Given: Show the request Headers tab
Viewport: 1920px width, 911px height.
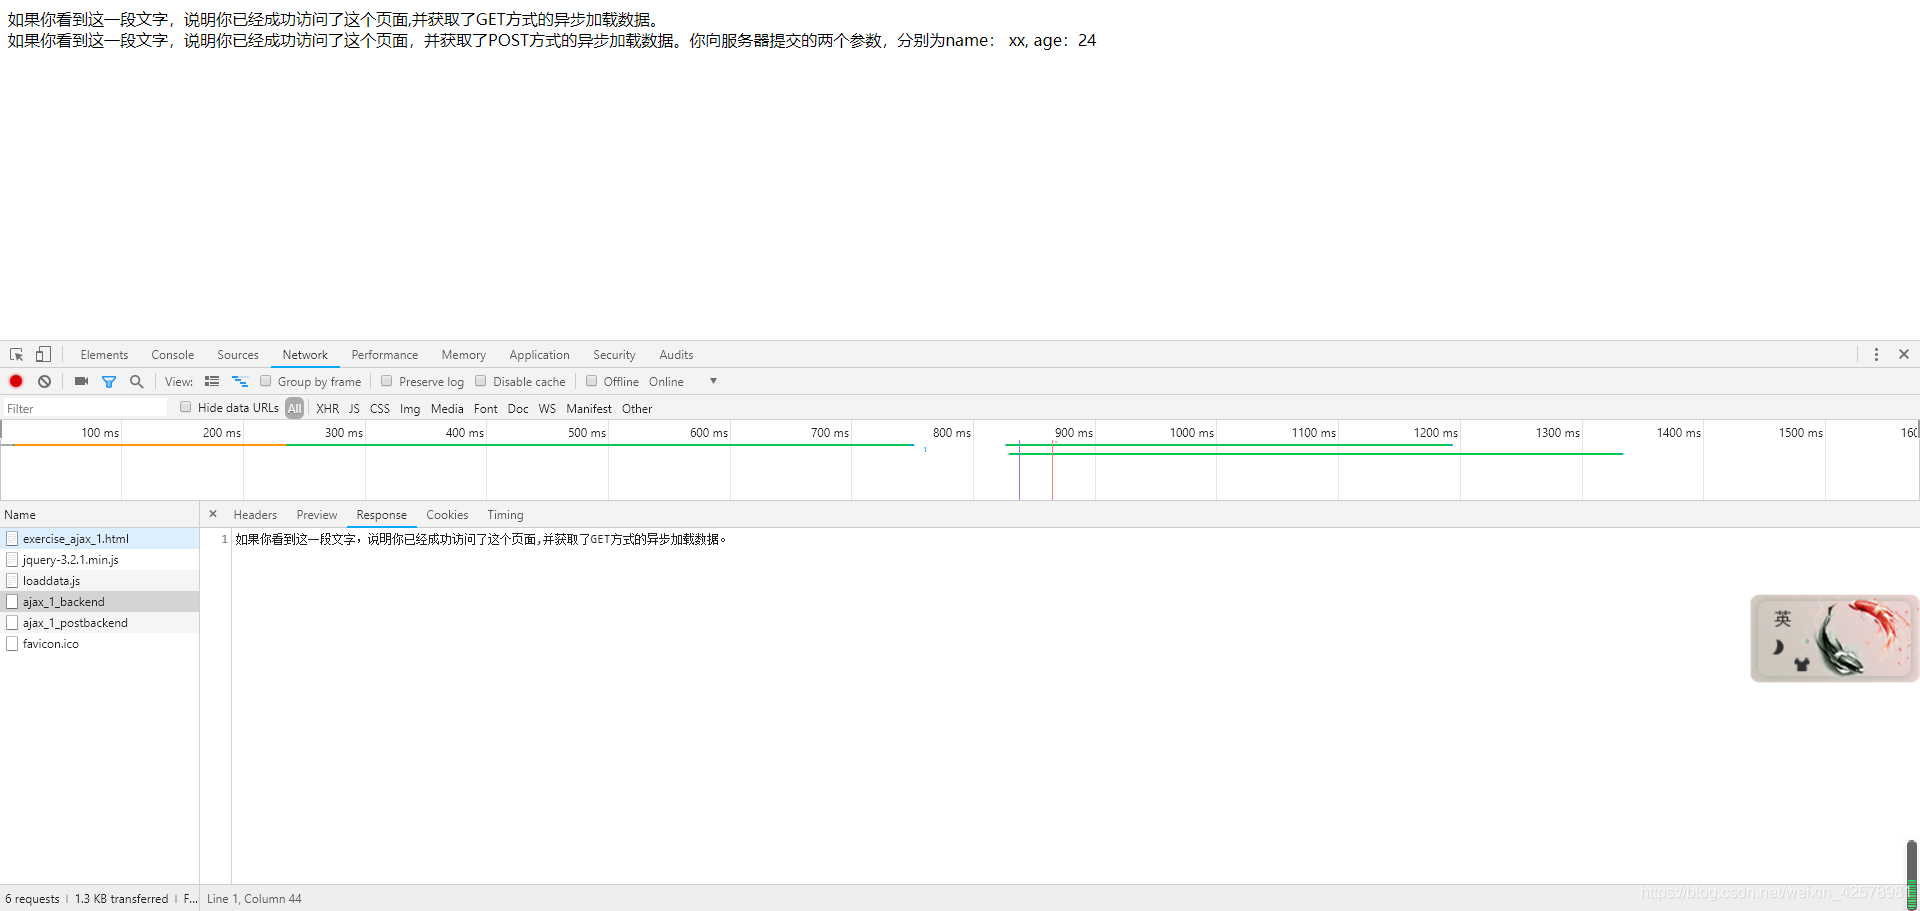Looking at the screenshot, I should tap(255, 515).
